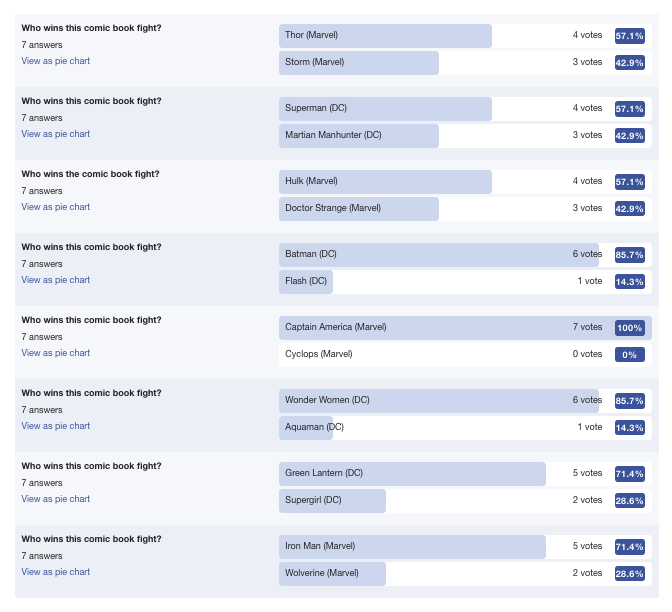View Iron Man vs Wolverine as pie chart
The height and width of the screenshot is (612, 672).
pos(56,572)
